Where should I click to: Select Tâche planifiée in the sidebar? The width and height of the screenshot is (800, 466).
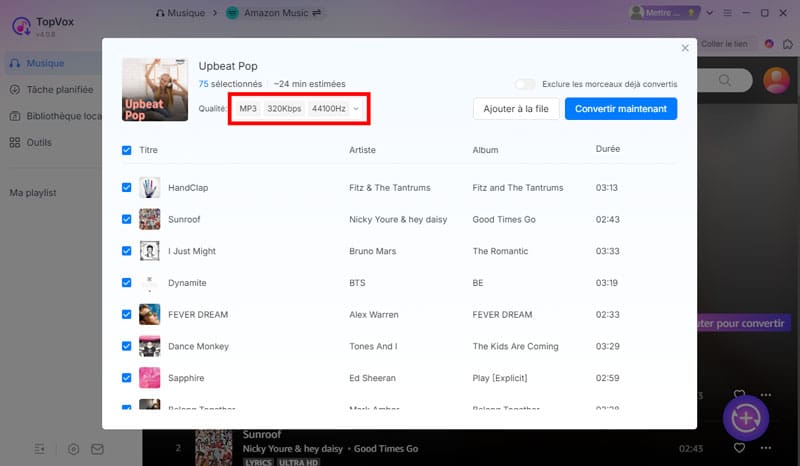click(x=53, y=90)
